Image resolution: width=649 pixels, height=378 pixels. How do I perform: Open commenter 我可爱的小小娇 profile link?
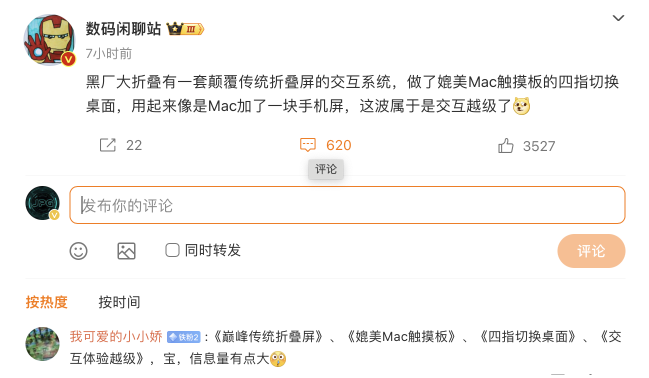click(x=116, y=337)
